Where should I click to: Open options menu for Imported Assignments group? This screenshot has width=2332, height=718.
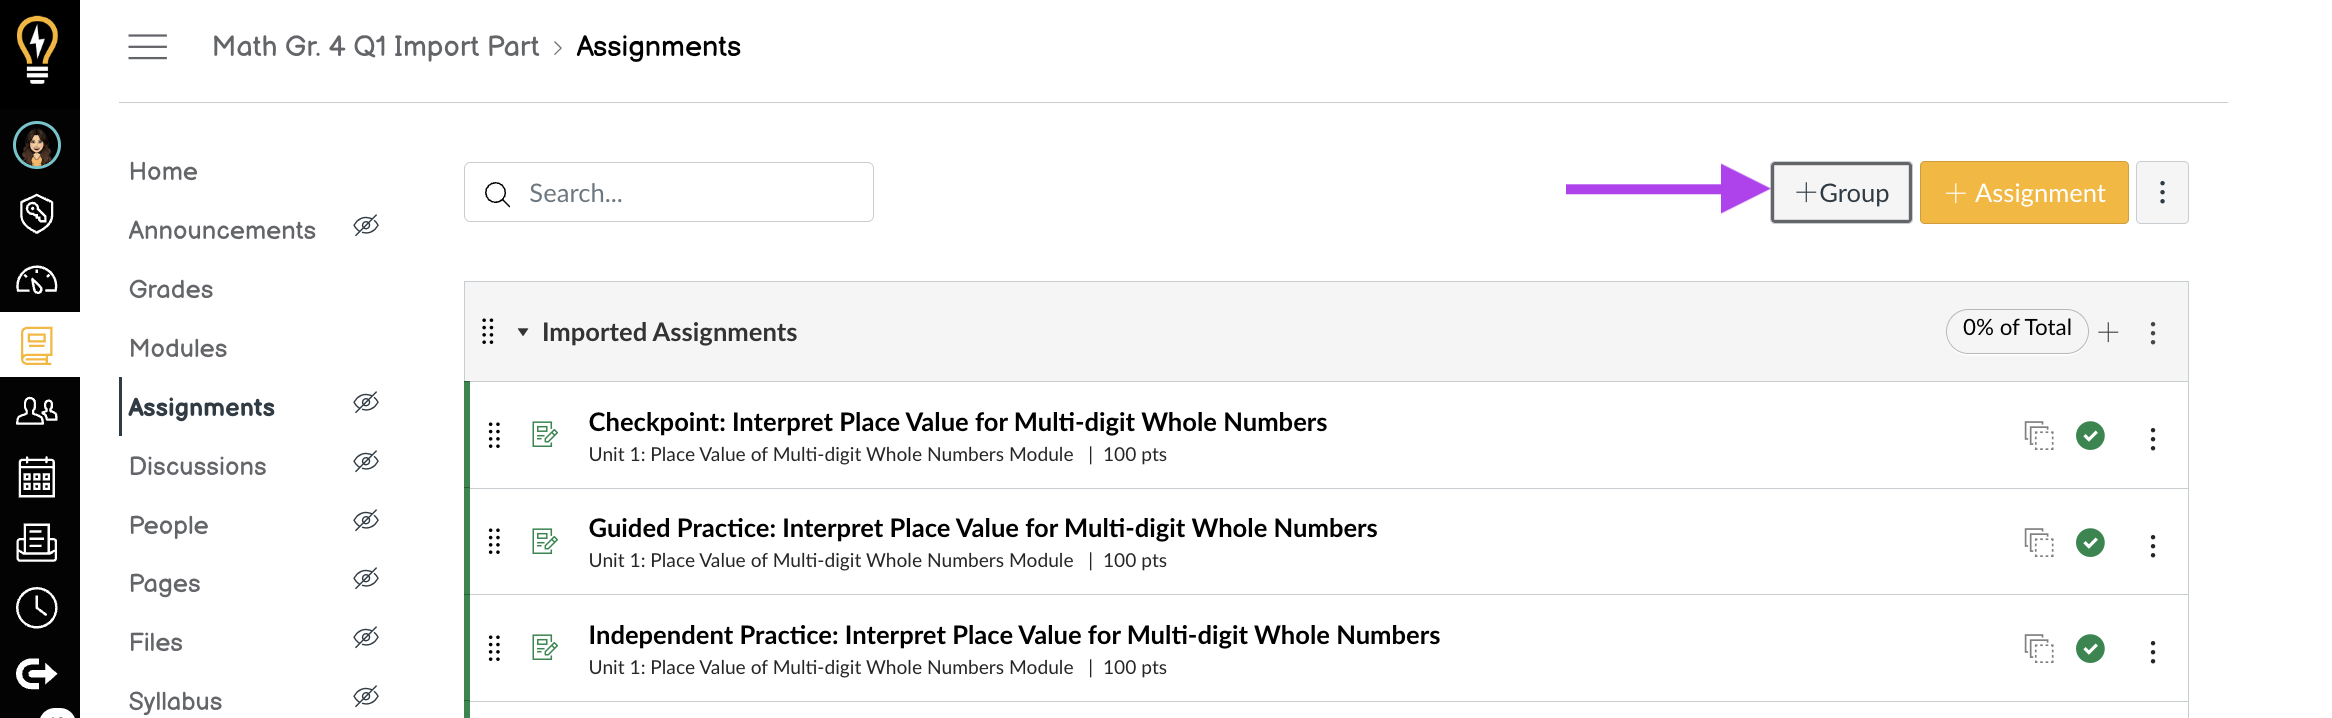pos(2153,333)
